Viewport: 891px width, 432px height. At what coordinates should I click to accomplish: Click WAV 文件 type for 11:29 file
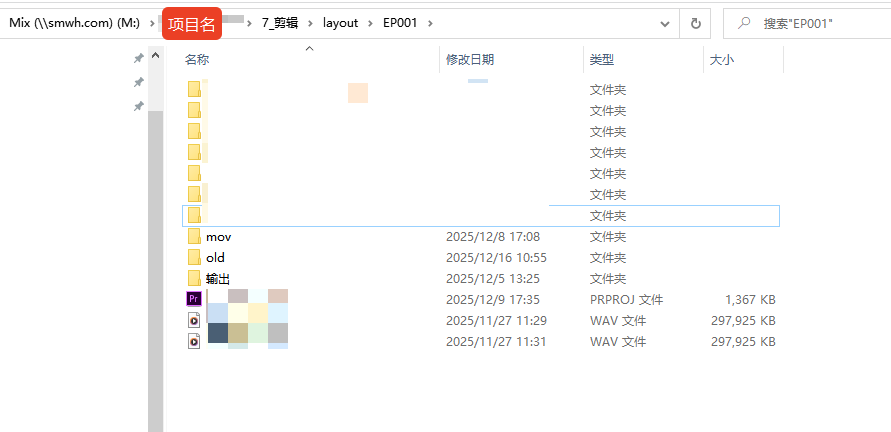[x=618, y=321]
